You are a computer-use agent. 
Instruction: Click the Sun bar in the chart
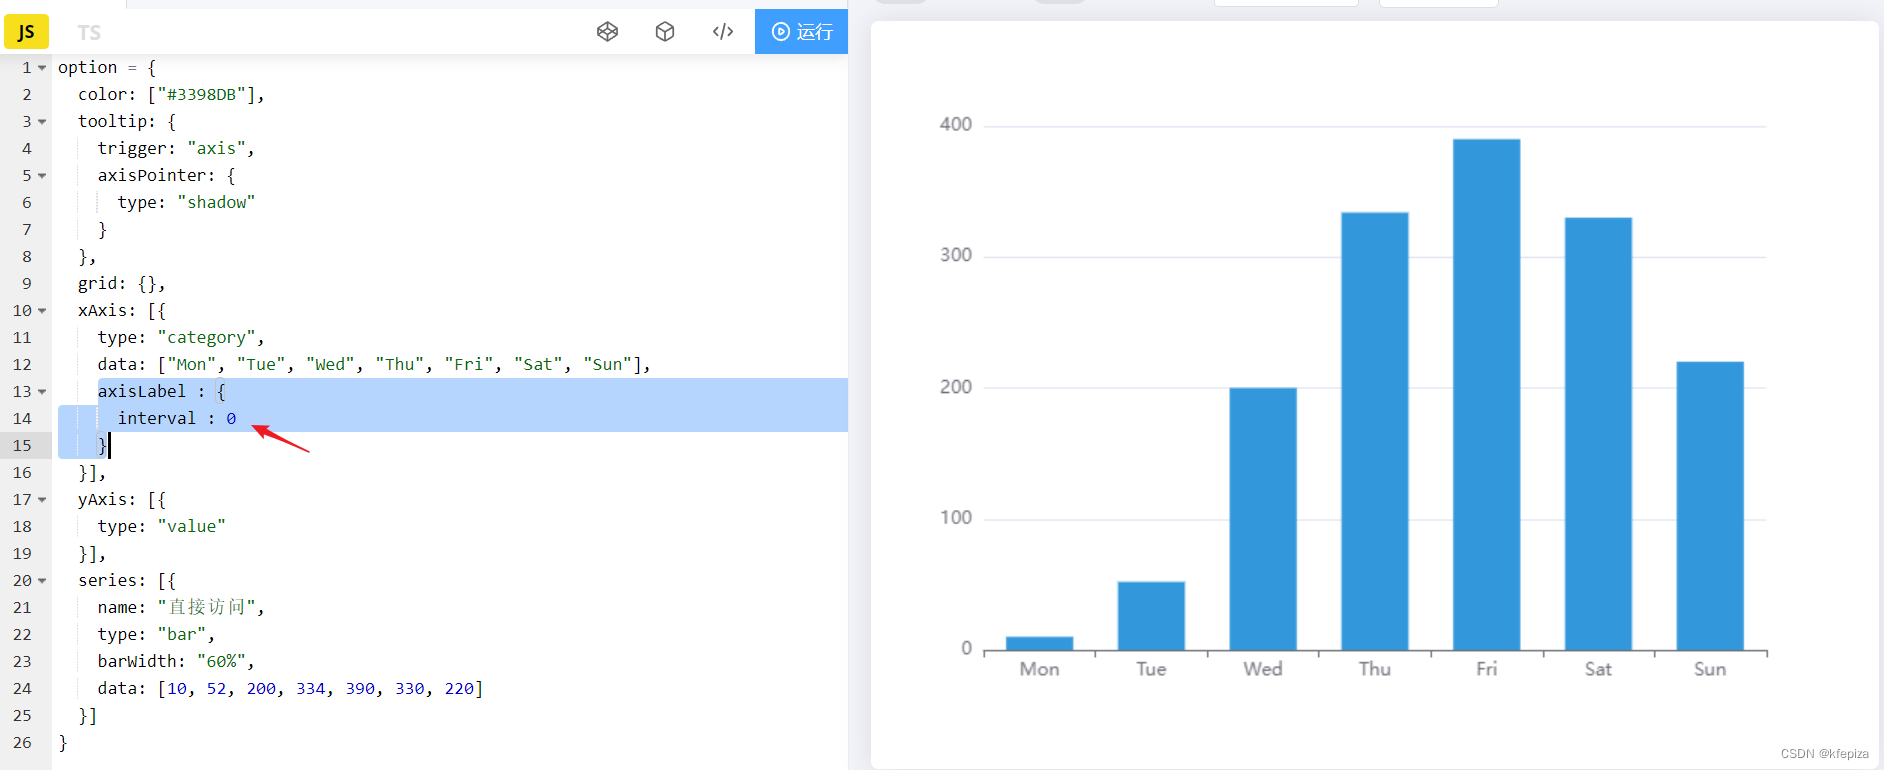click(1710, 506)
